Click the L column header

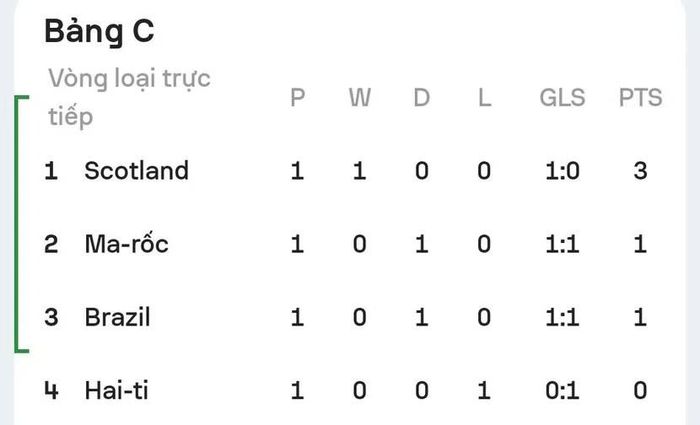[484, 97]
